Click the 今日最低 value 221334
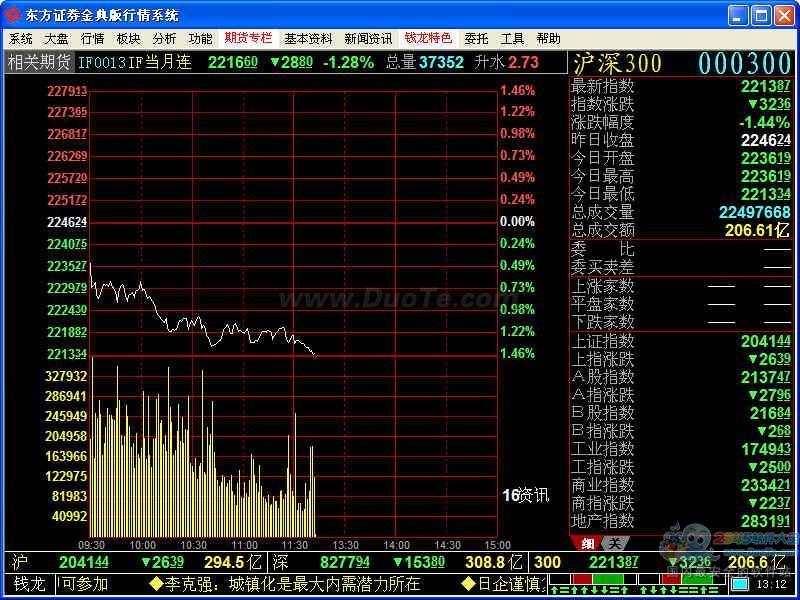Screen dimensions: 800x600 pos(765,194)
